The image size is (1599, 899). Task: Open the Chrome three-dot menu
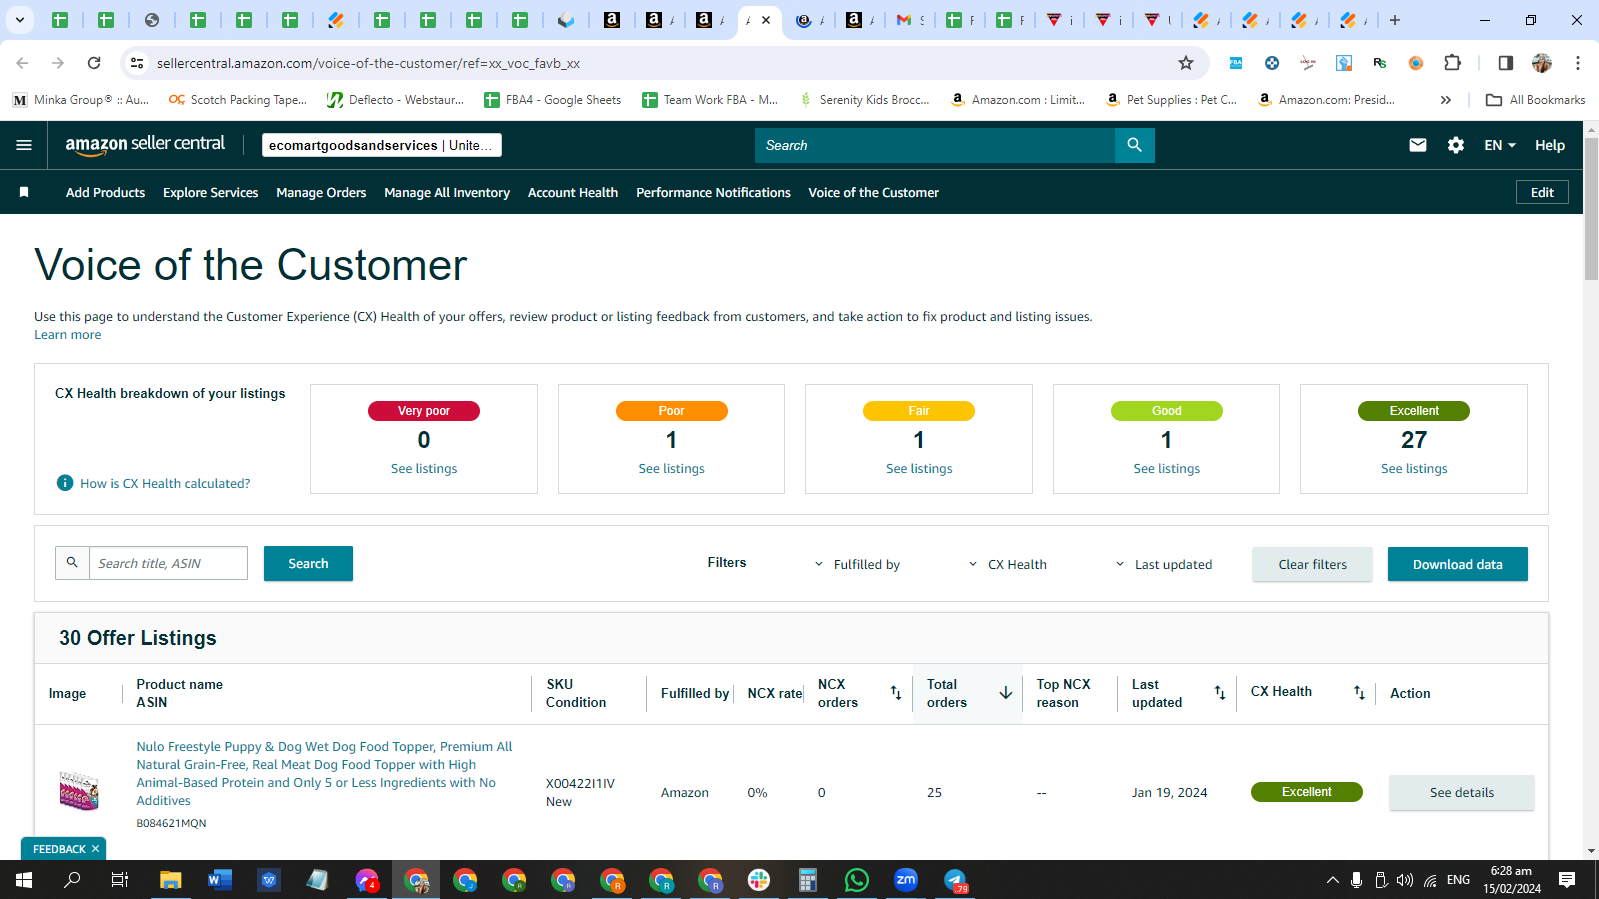tap(1578, 63)
